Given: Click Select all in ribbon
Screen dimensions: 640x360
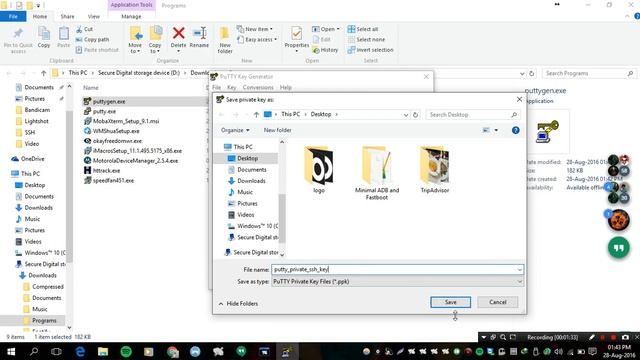Looking at the screenshot, I should pyautogui.click(x=362, y=29).
